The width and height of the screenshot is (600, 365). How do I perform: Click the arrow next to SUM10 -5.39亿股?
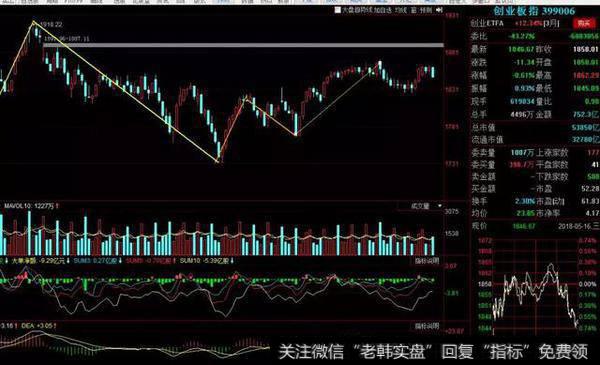point(232,261)
